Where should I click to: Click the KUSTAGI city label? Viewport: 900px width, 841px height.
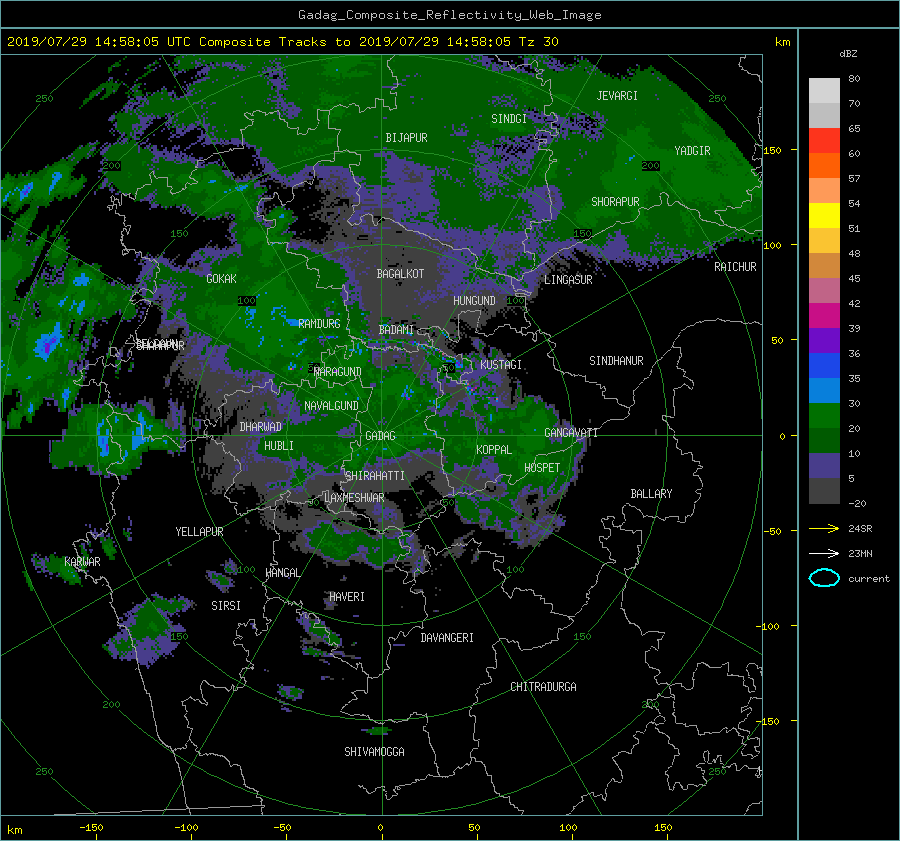tap(501, 365)
